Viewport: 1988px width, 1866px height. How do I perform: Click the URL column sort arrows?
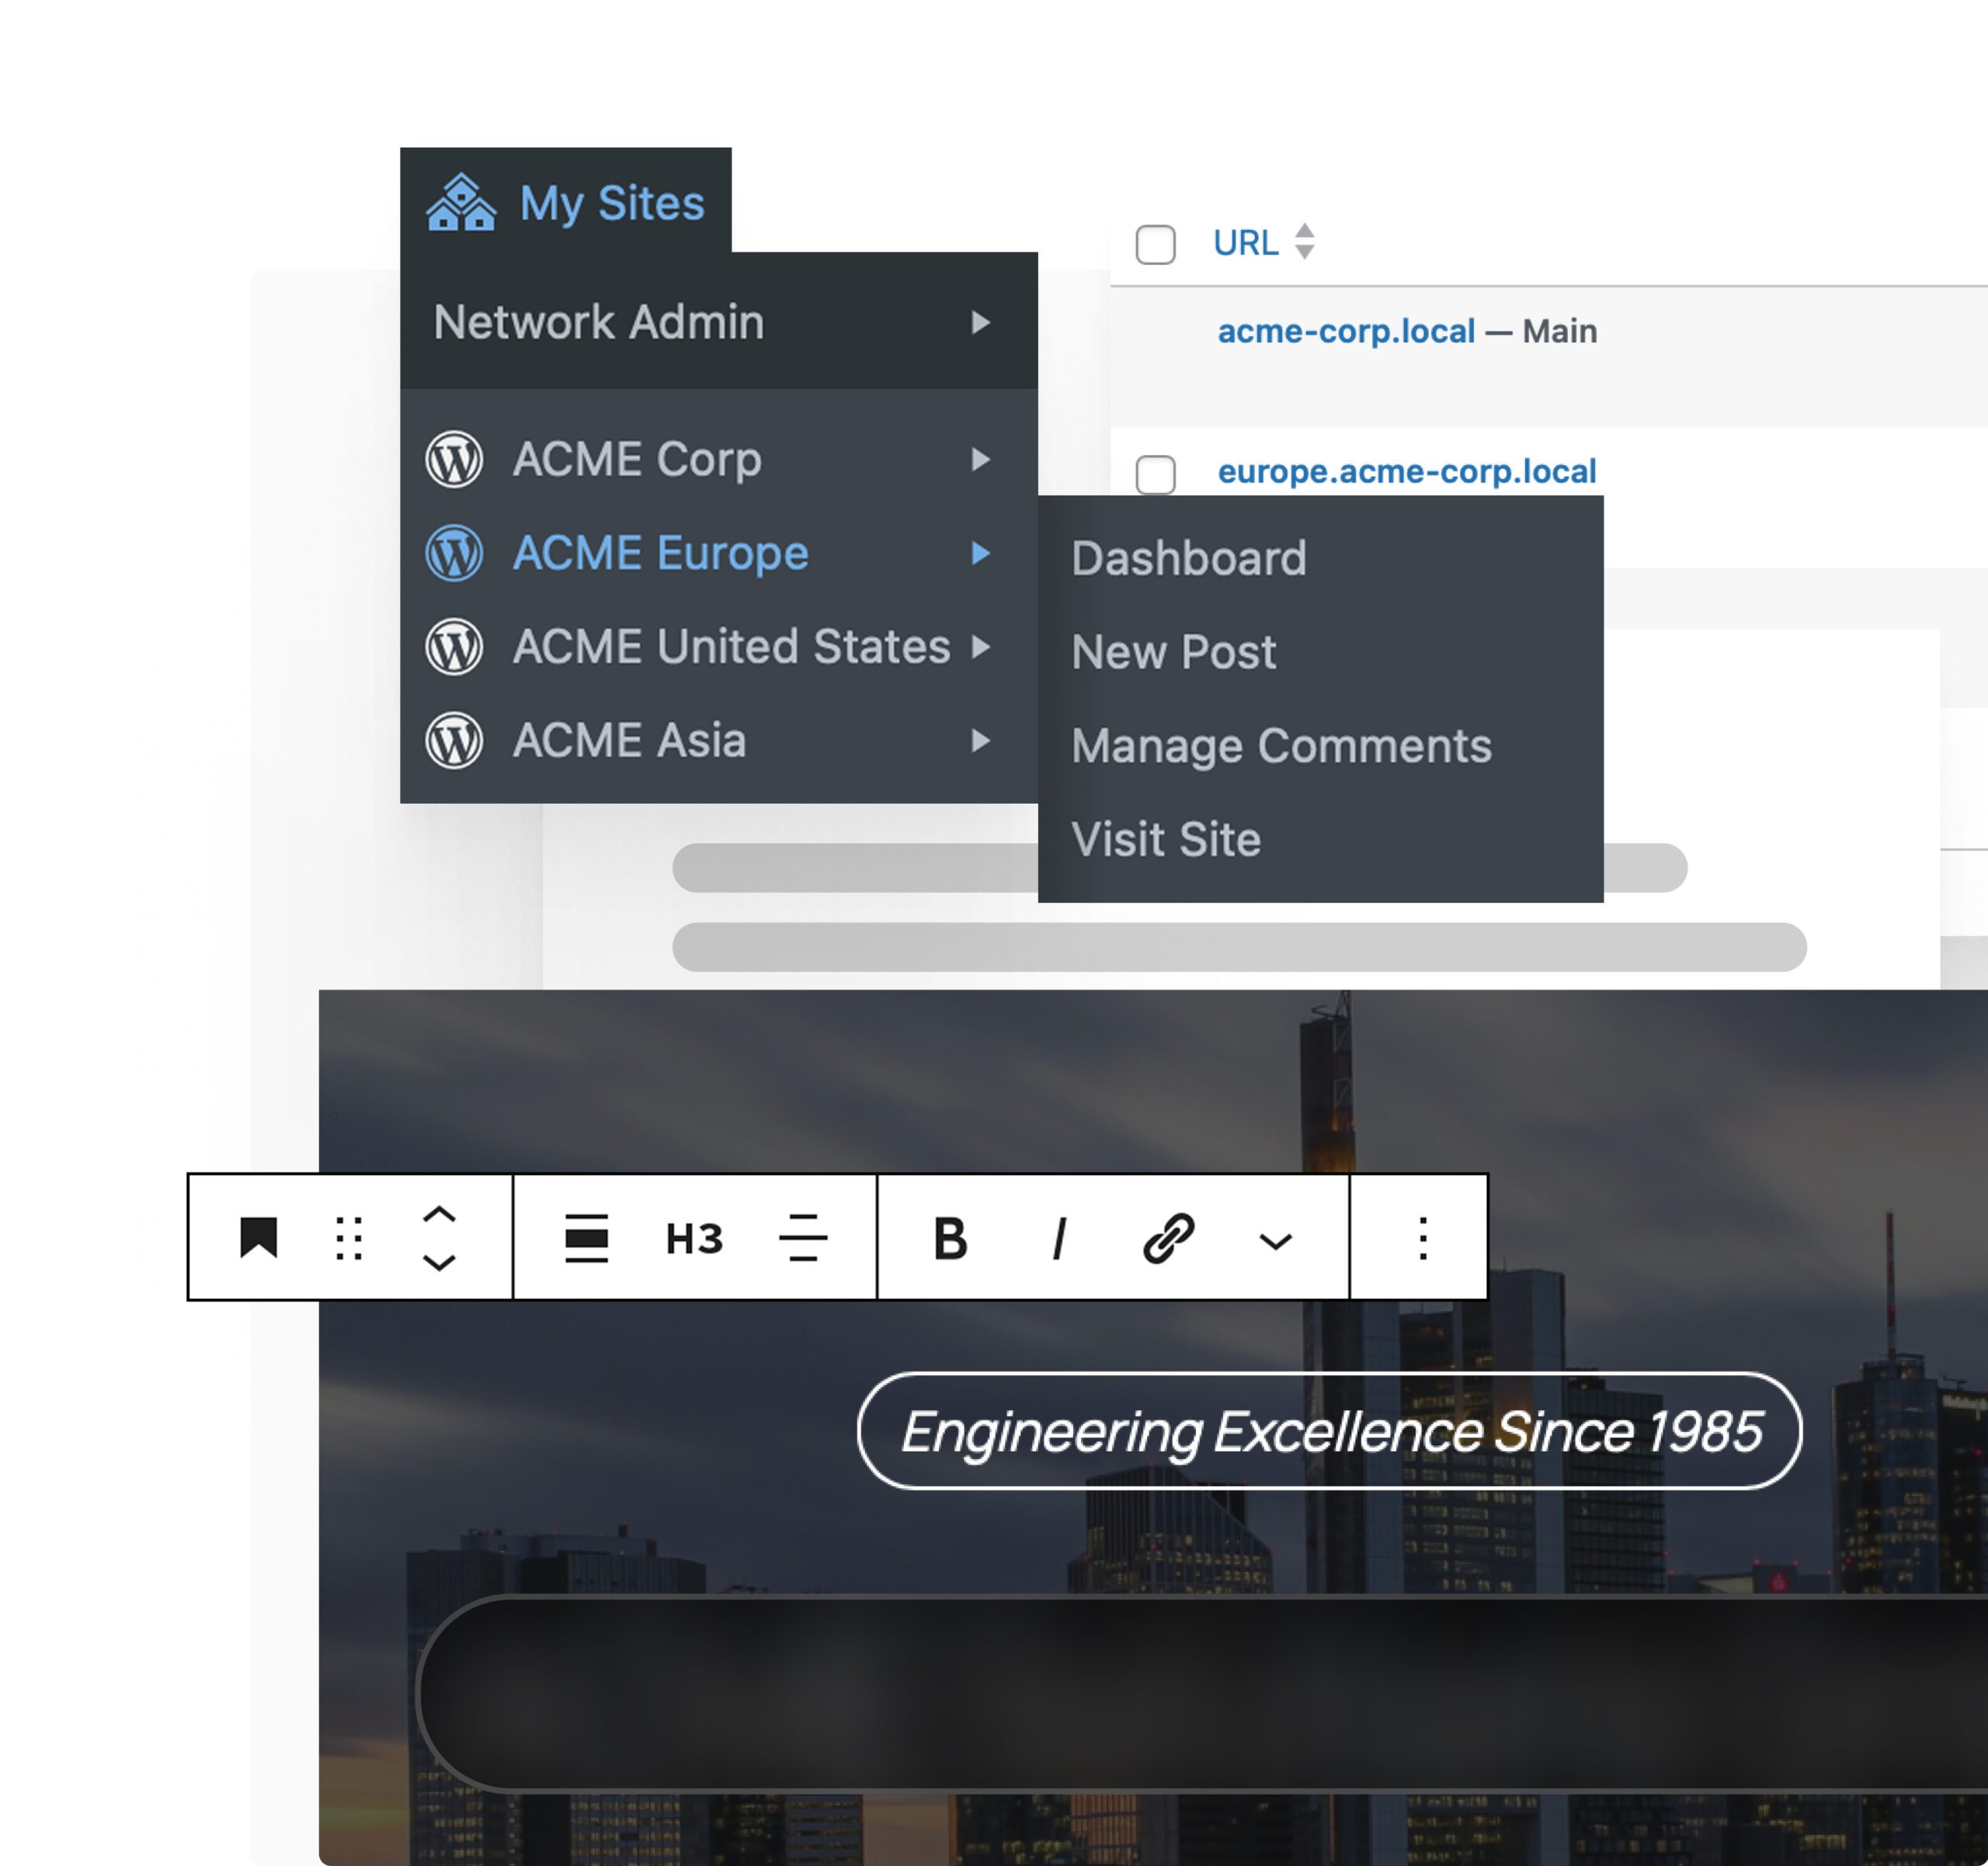(x=1305, y=241)
